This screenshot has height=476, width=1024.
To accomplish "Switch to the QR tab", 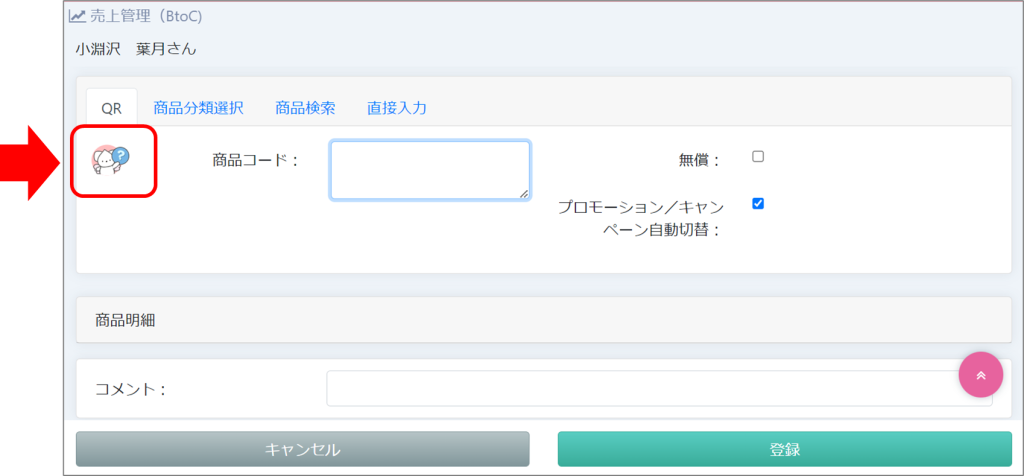I will [111, 108].
